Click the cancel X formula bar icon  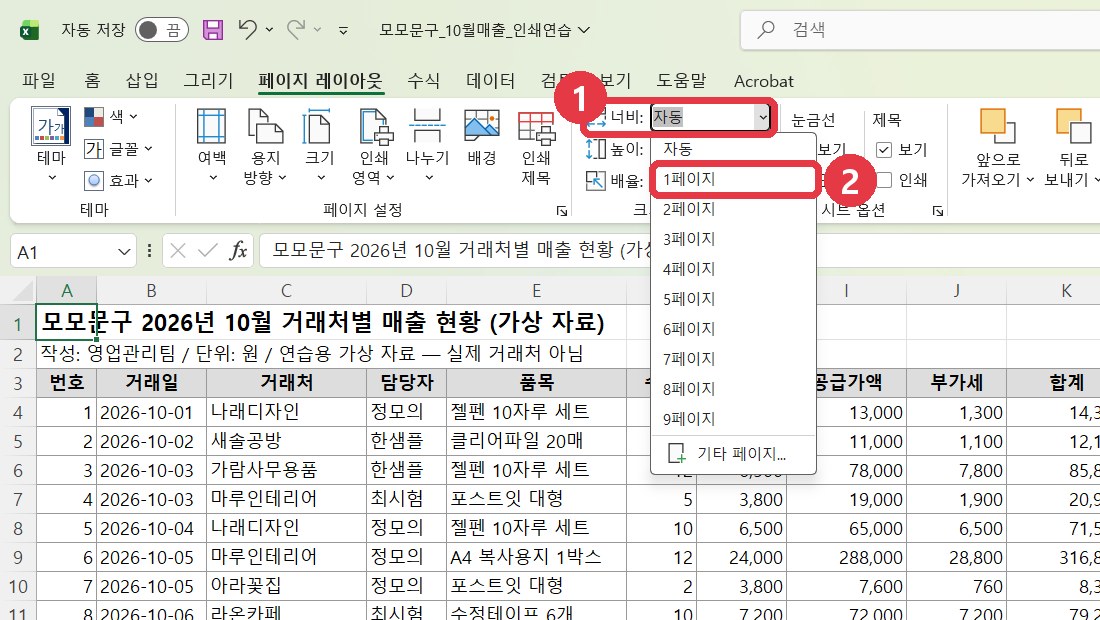(x=178, y=250)
